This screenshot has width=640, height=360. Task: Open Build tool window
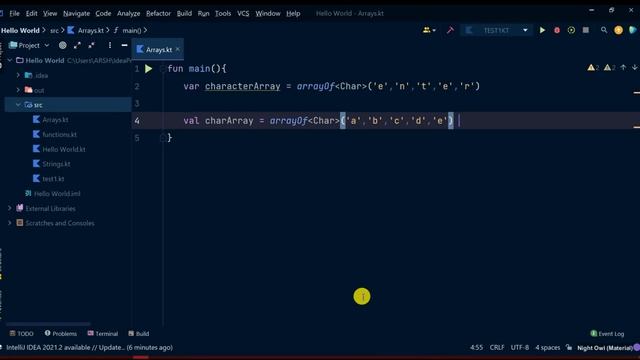(x=139, y=333)
